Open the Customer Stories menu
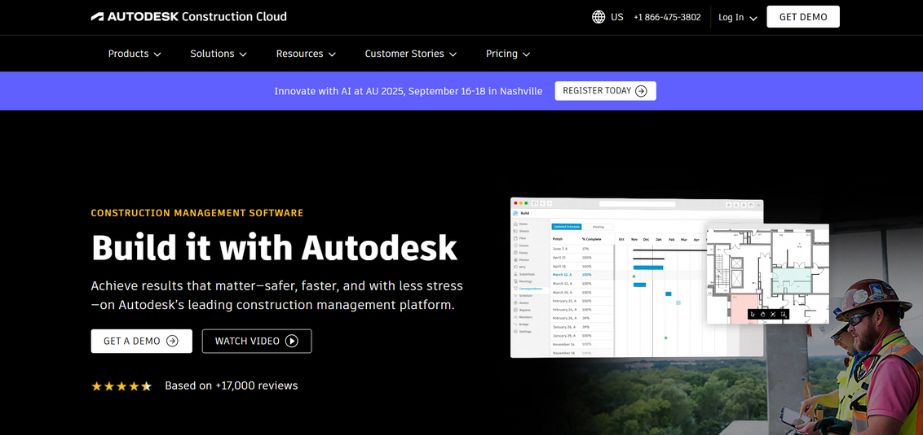This screenshot has height=435, width=923. 411,54
